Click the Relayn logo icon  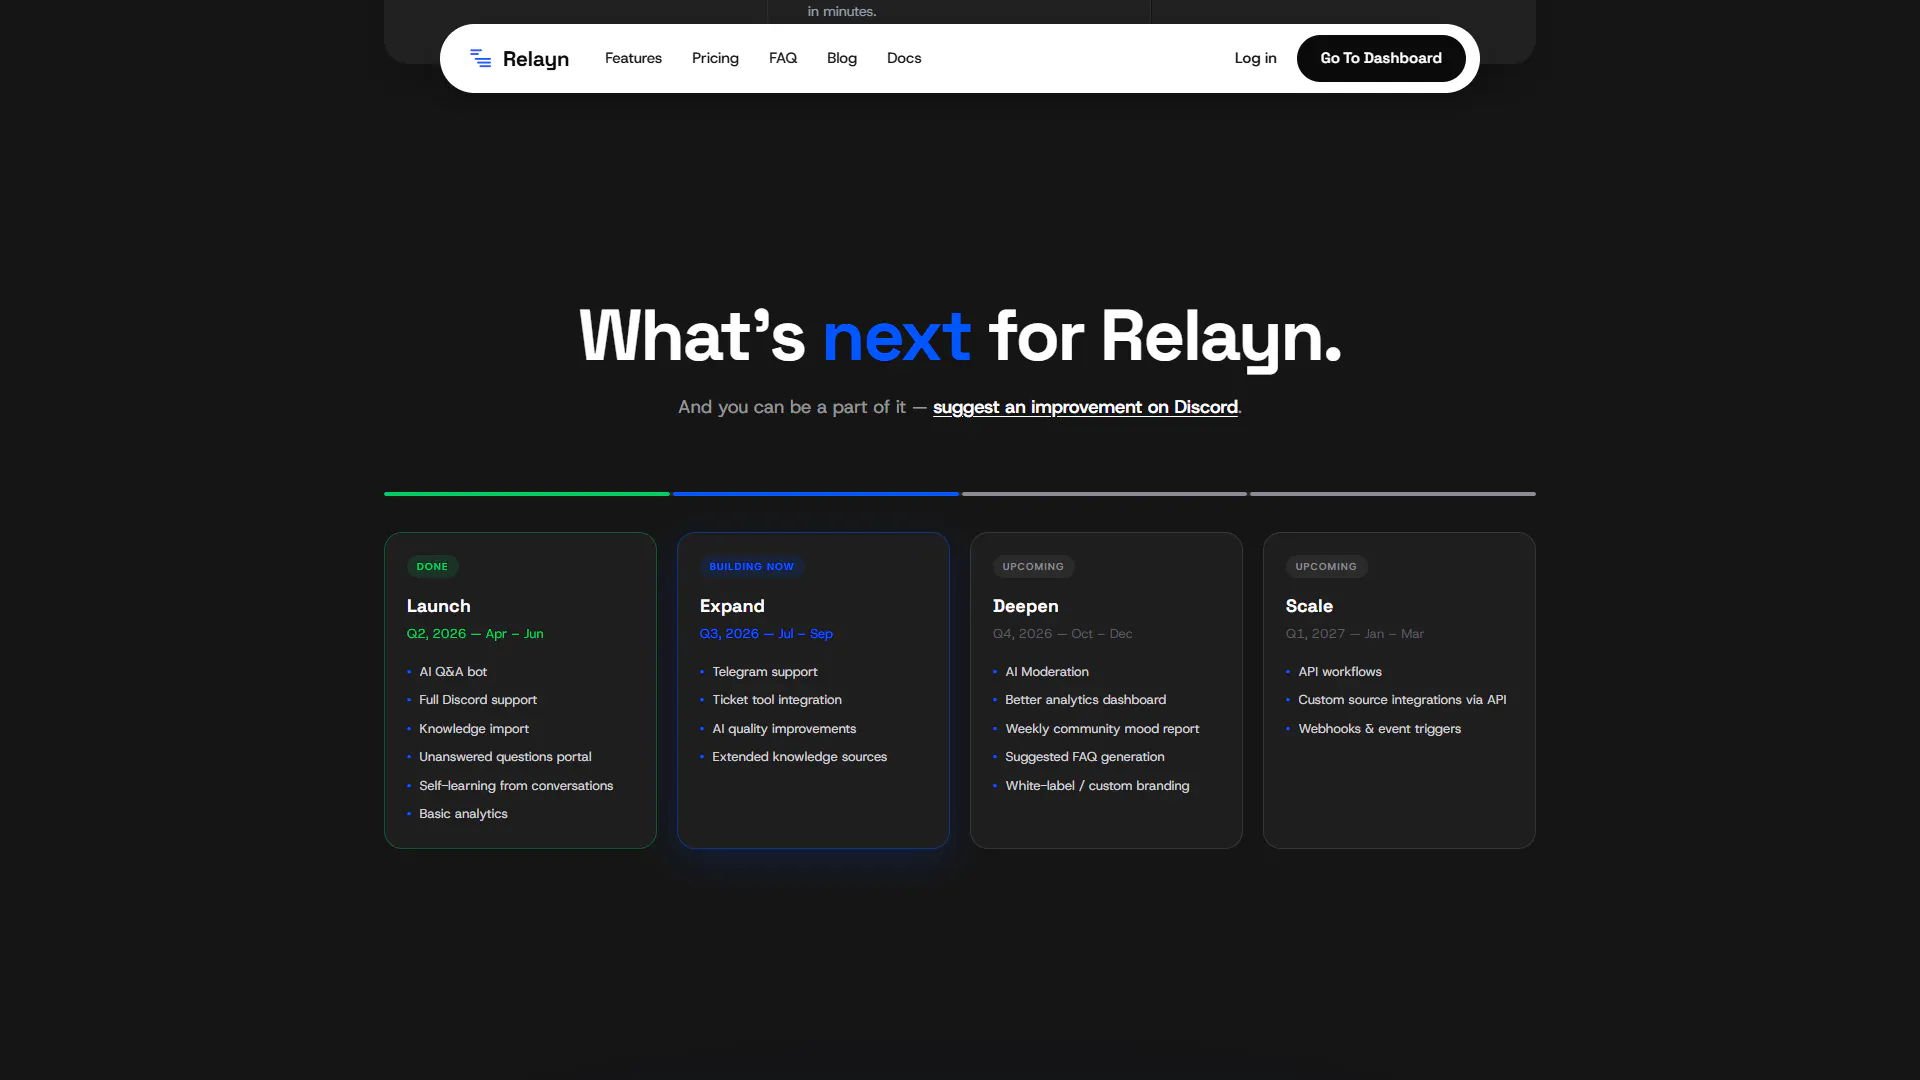[480, 58]
